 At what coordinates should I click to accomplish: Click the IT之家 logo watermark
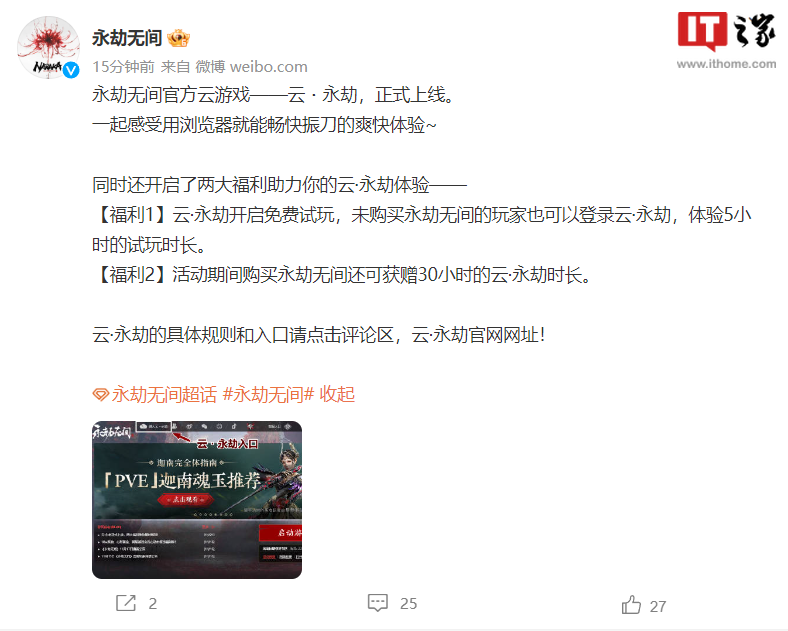pos(726,31)
